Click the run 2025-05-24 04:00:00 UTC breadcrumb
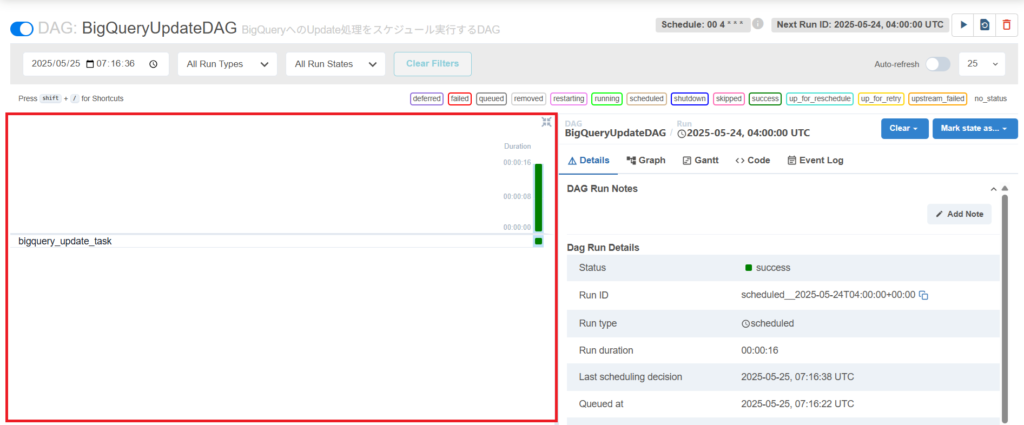This screenshot has width=1024, height=425. pos(743,133)
